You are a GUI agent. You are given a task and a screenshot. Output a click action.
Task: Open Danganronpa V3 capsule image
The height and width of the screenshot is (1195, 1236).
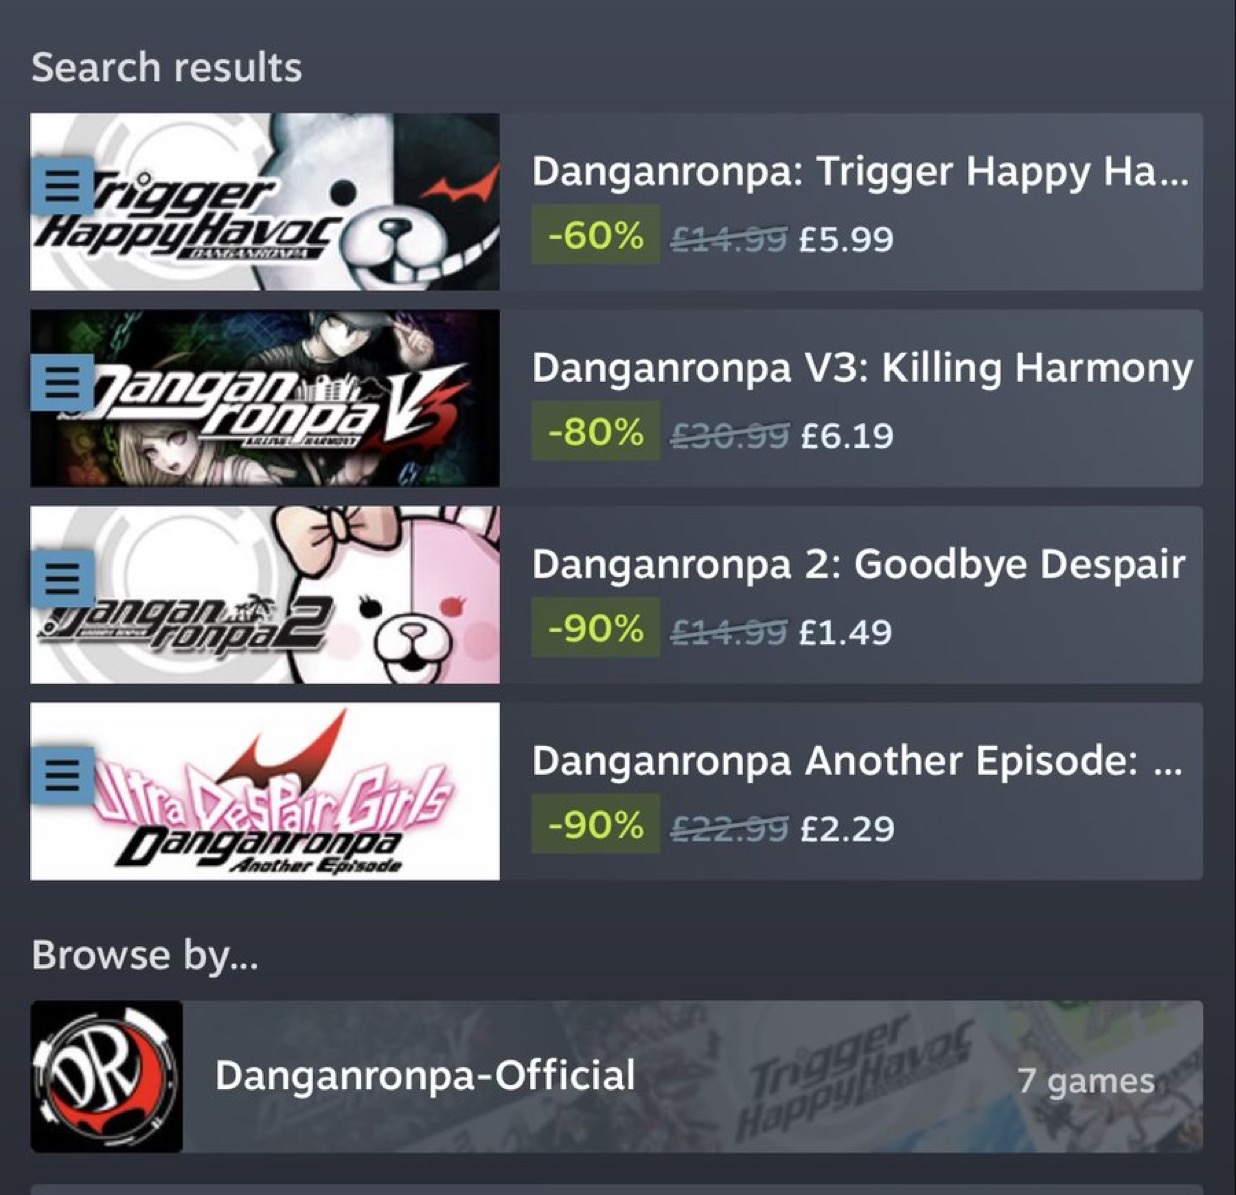click(x=265, y=398)
